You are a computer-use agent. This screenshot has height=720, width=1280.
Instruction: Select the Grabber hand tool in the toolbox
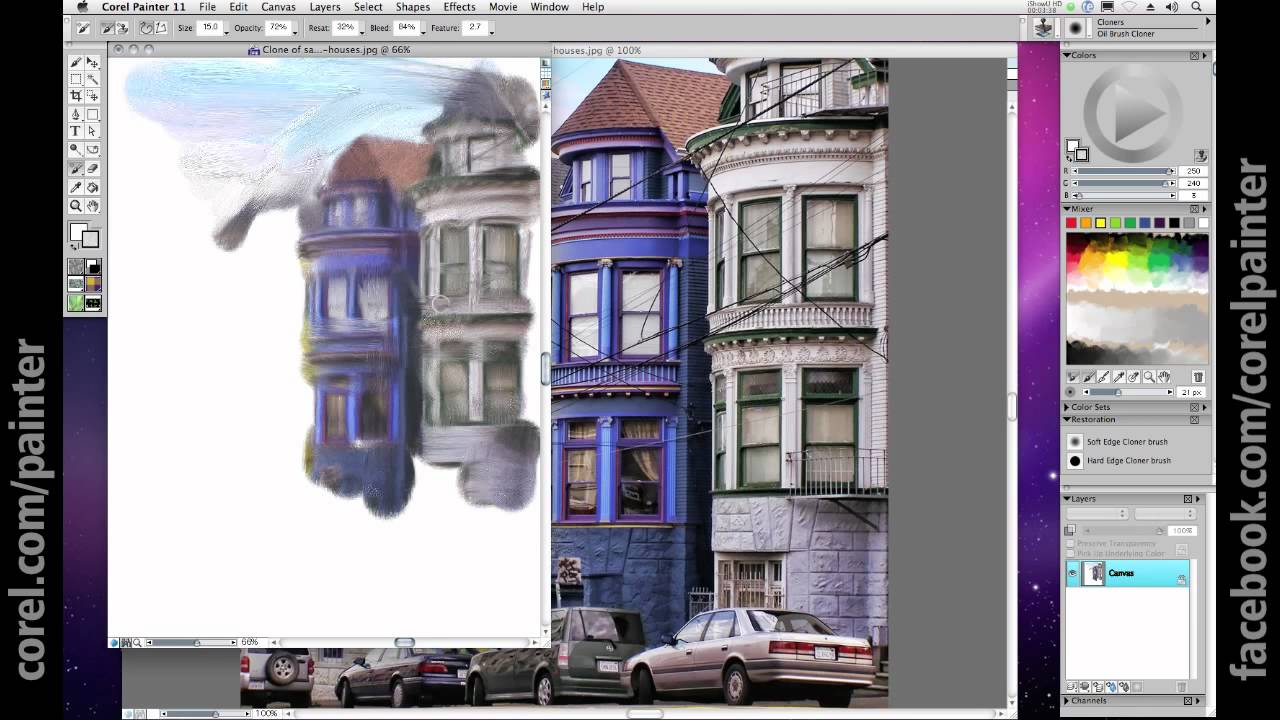tap(93, 205)
